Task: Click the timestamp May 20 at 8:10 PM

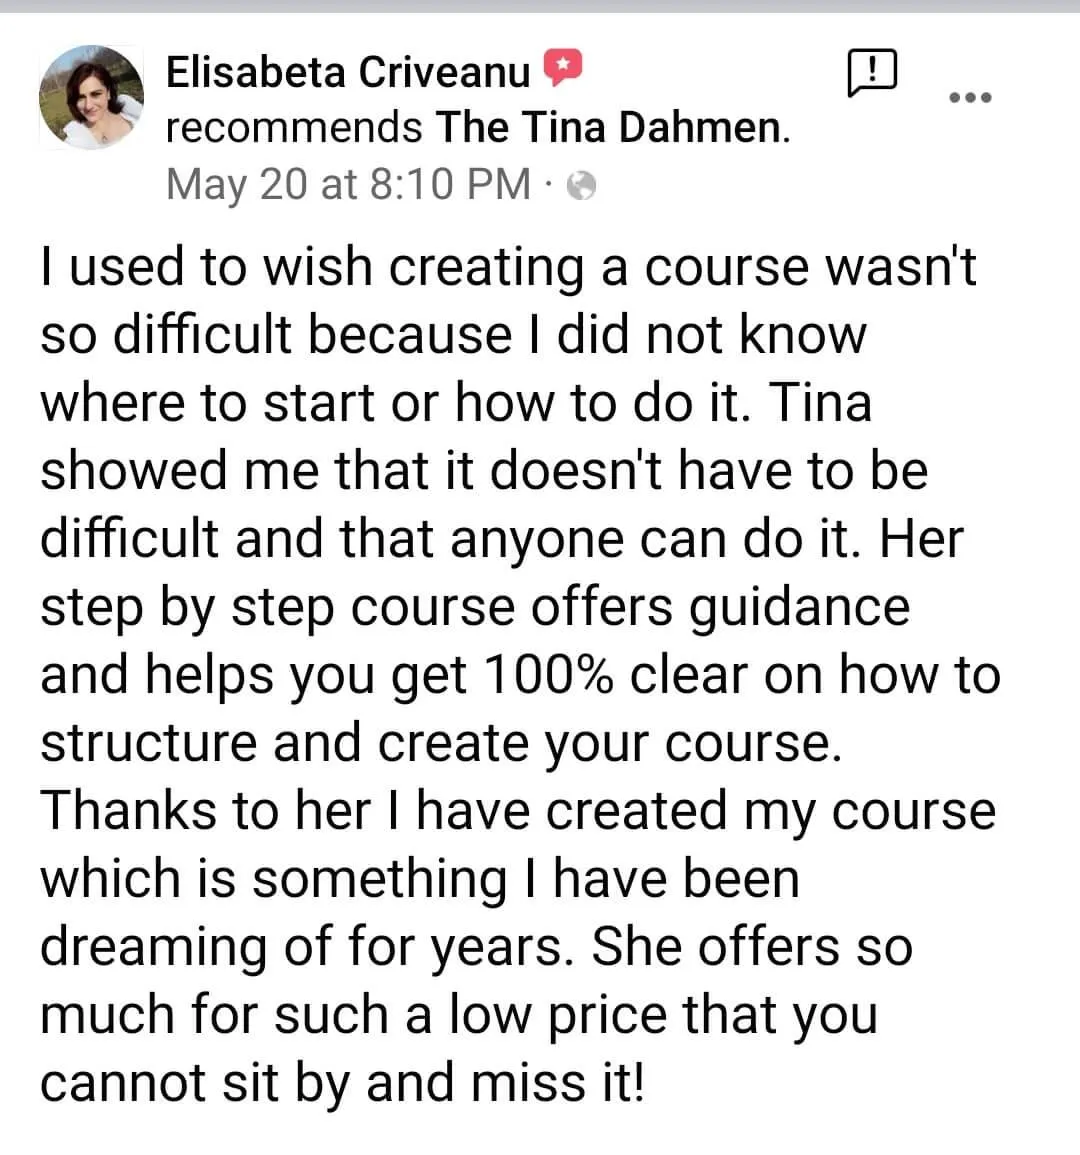Action: 348,184
